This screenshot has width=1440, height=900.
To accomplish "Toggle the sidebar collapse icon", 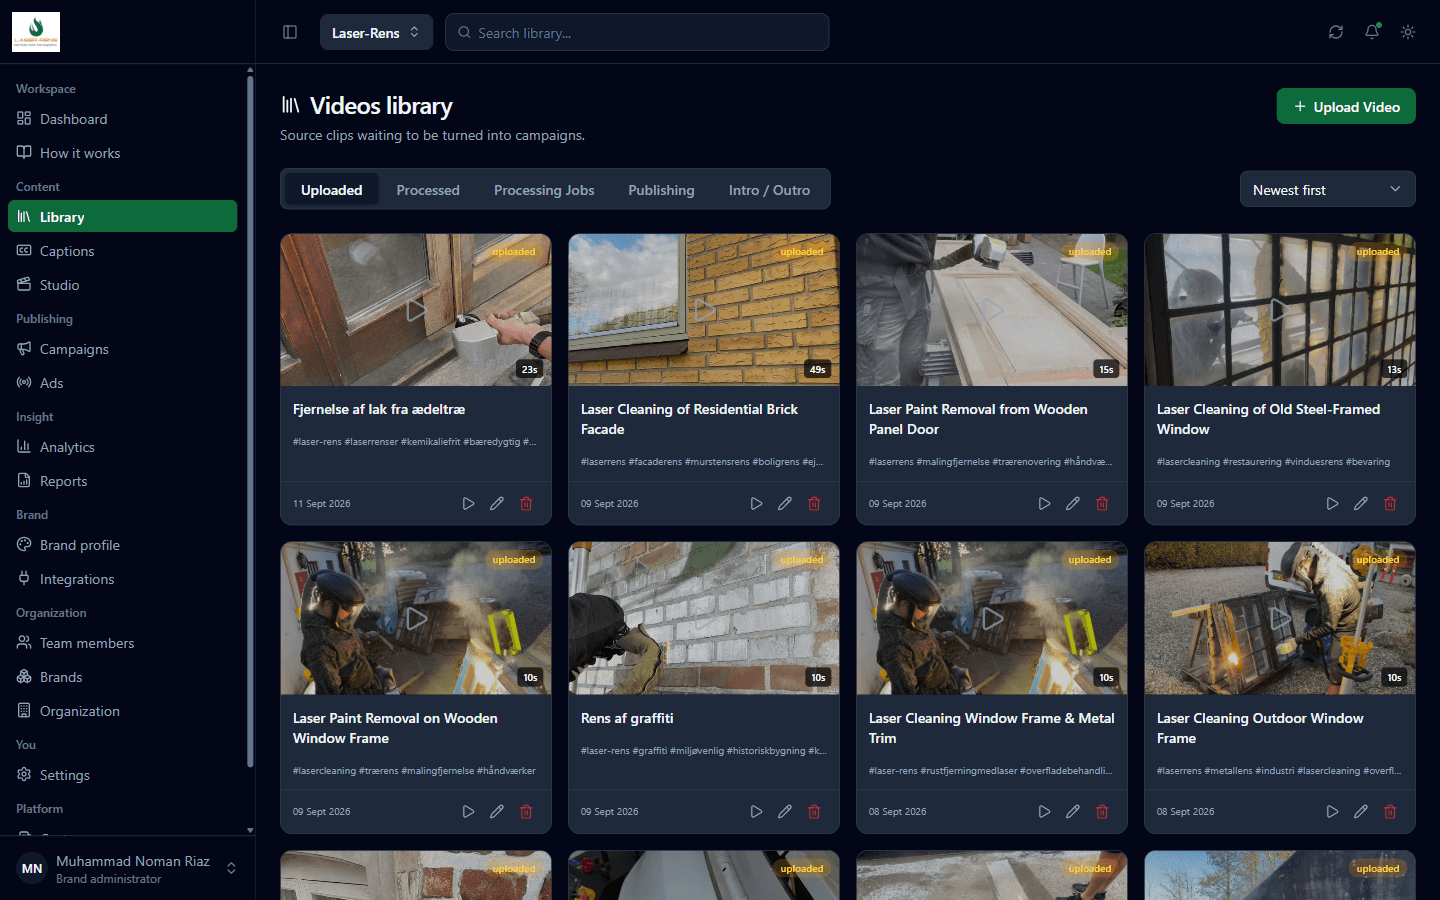I will (x=290, y=32).
